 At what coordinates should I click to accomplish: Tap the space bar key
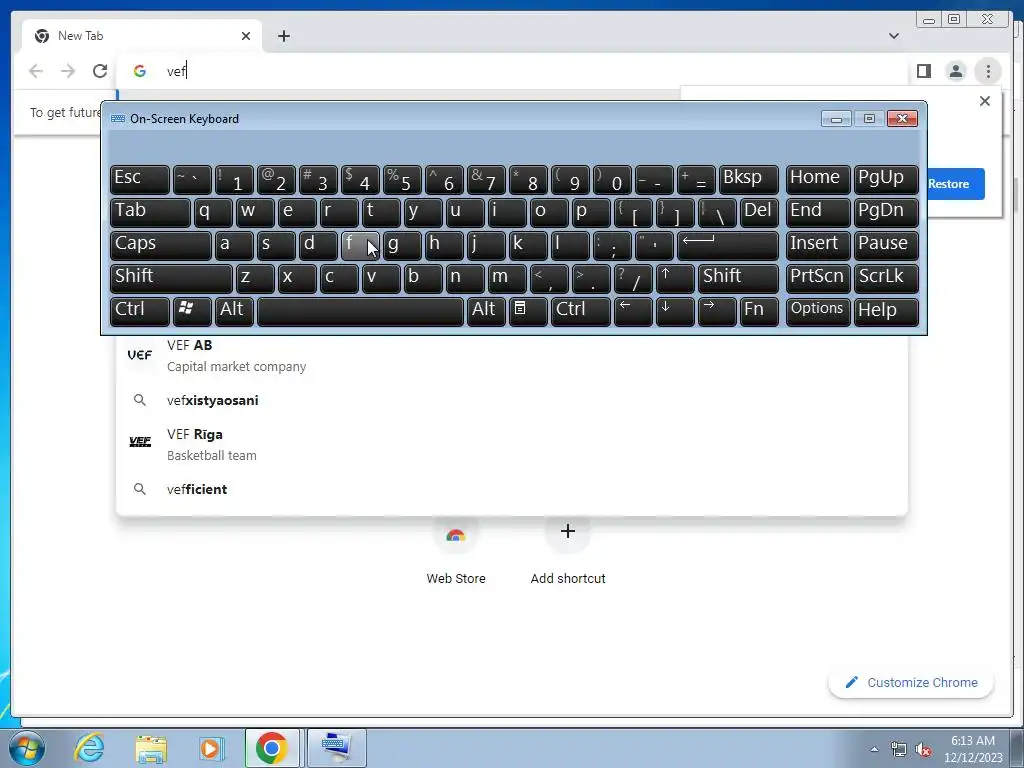click(360, 312)
